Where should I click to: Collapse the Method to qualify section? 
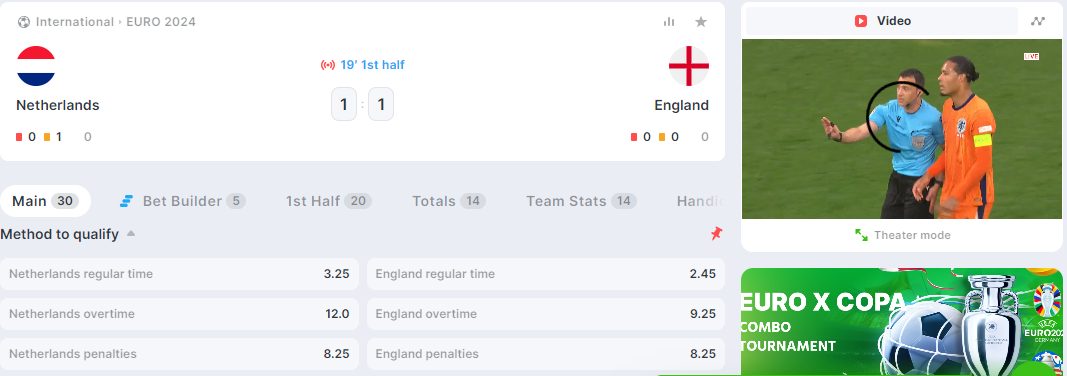[131, 234]
